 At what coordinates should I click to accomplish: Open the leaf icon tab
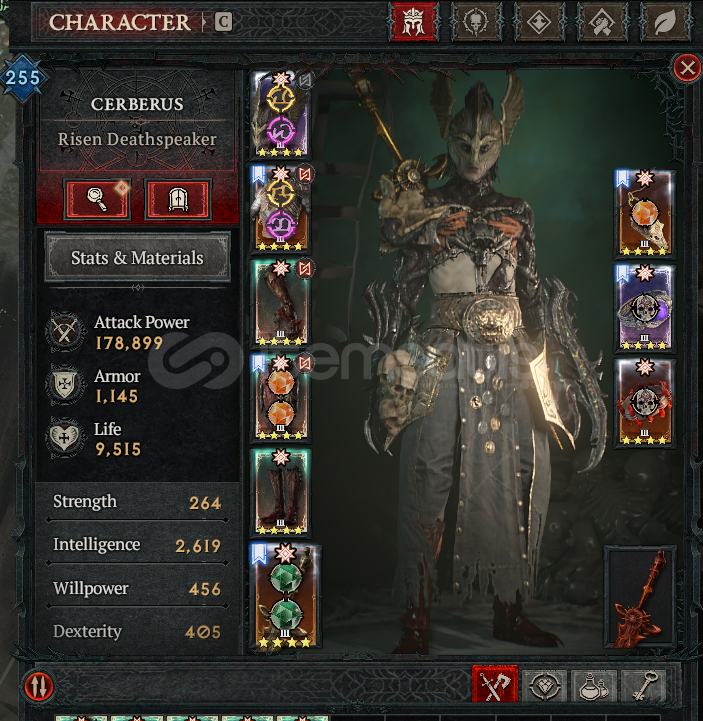coord(665,22)
